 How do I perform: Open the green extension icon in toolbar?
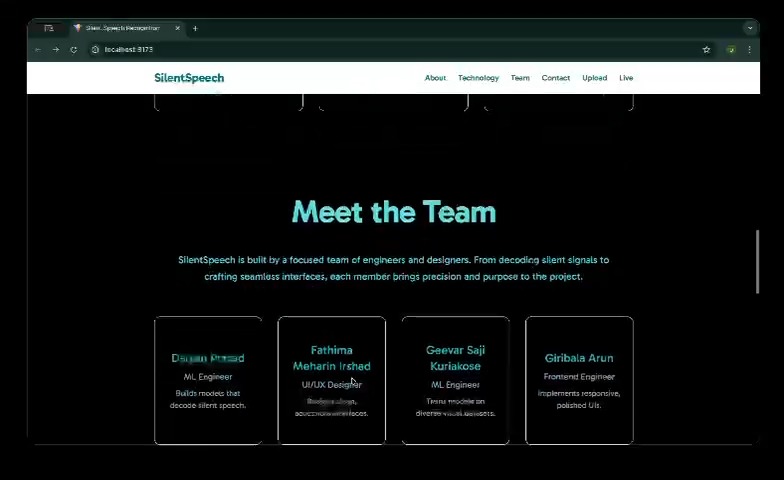tap(731, 50)
